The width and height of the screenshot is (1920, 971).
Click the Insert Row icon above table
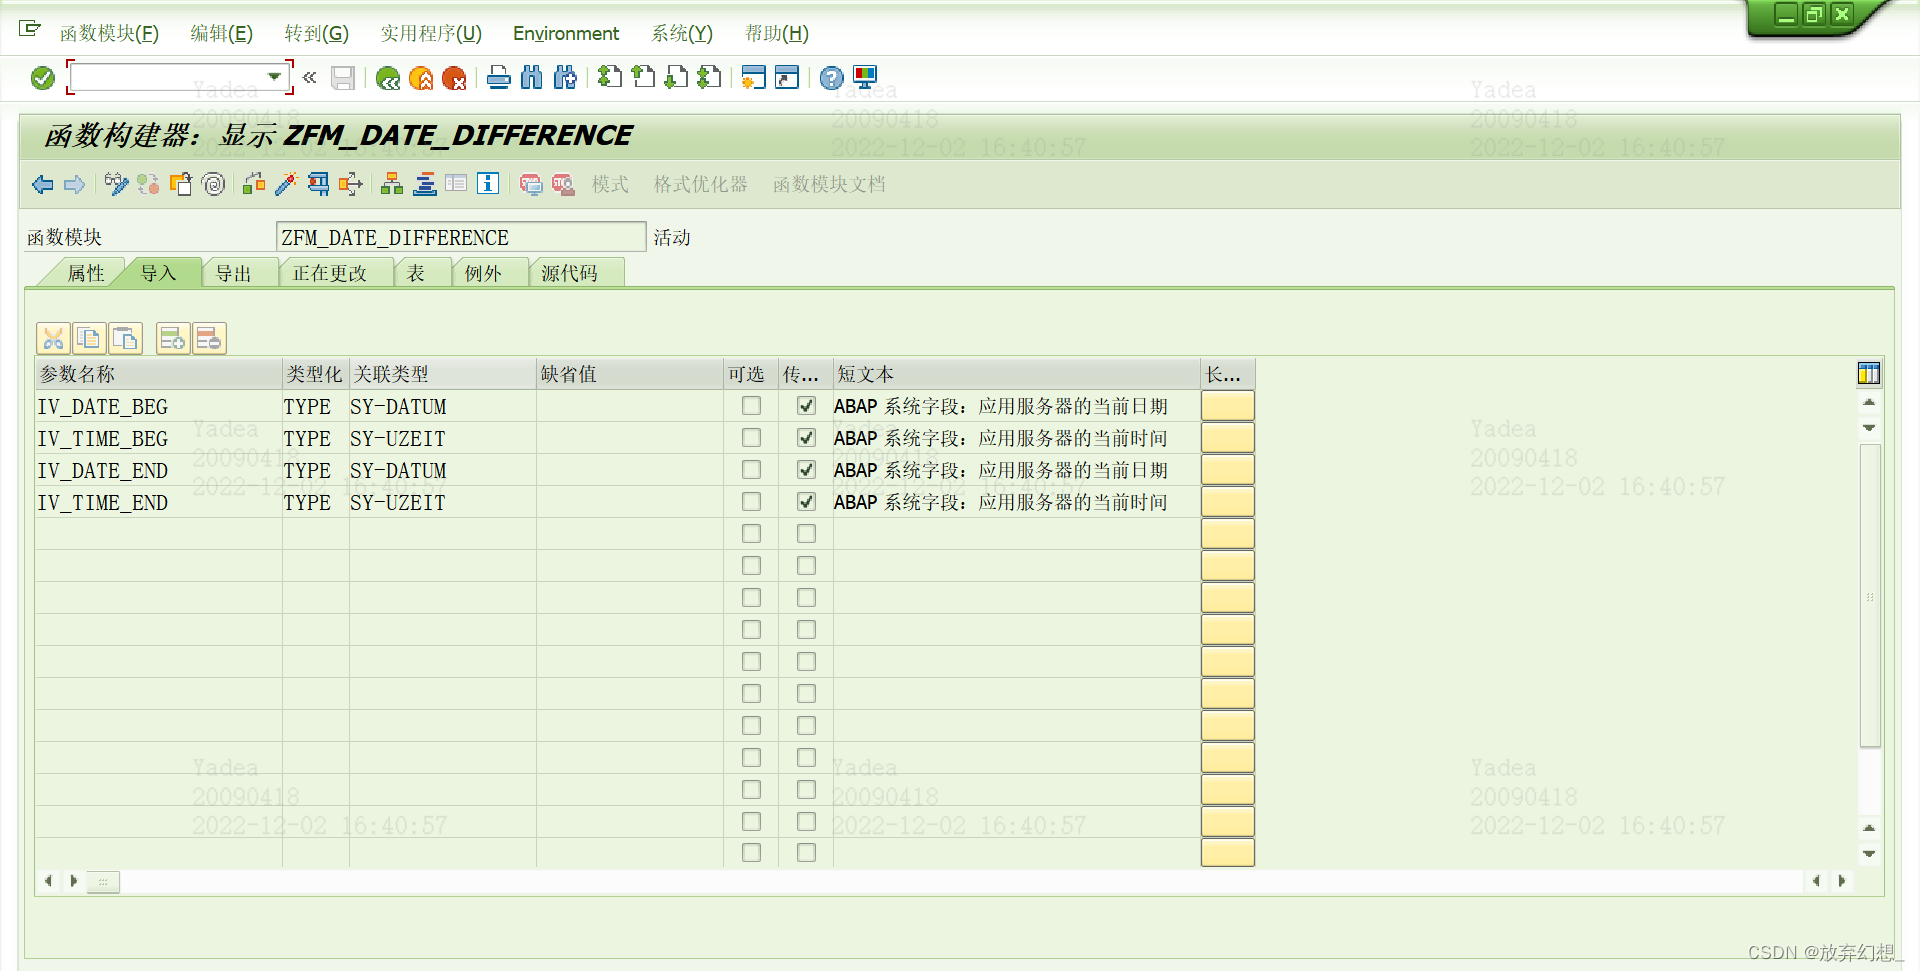173,339
